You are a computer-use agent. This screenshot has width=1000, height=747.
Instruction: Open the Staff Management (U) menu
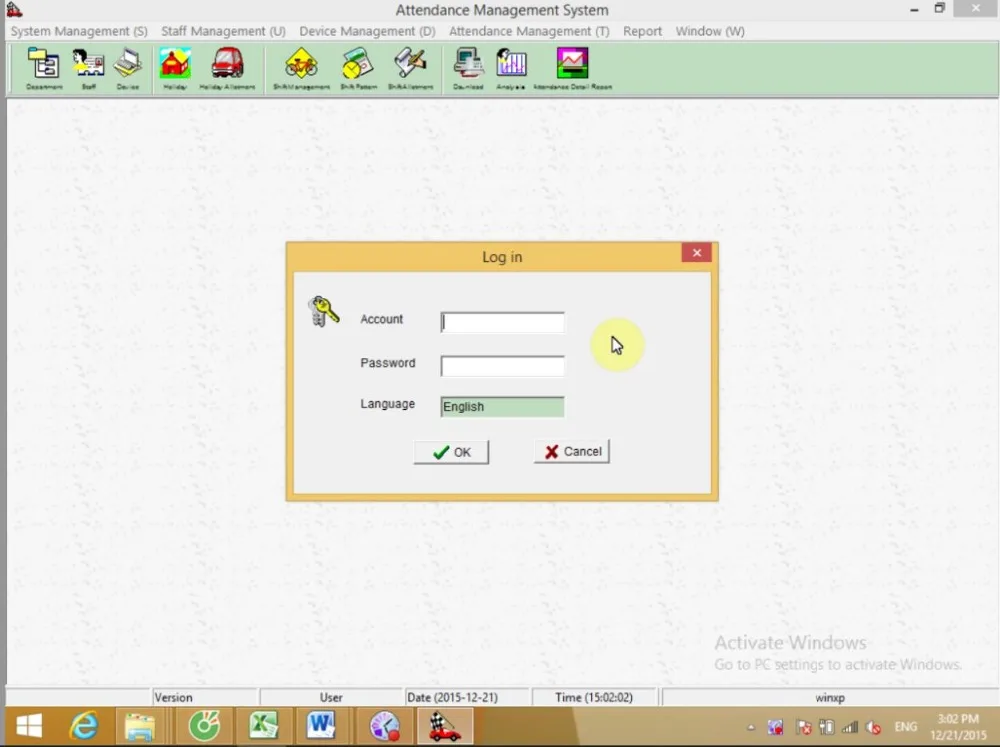(223, 31)
